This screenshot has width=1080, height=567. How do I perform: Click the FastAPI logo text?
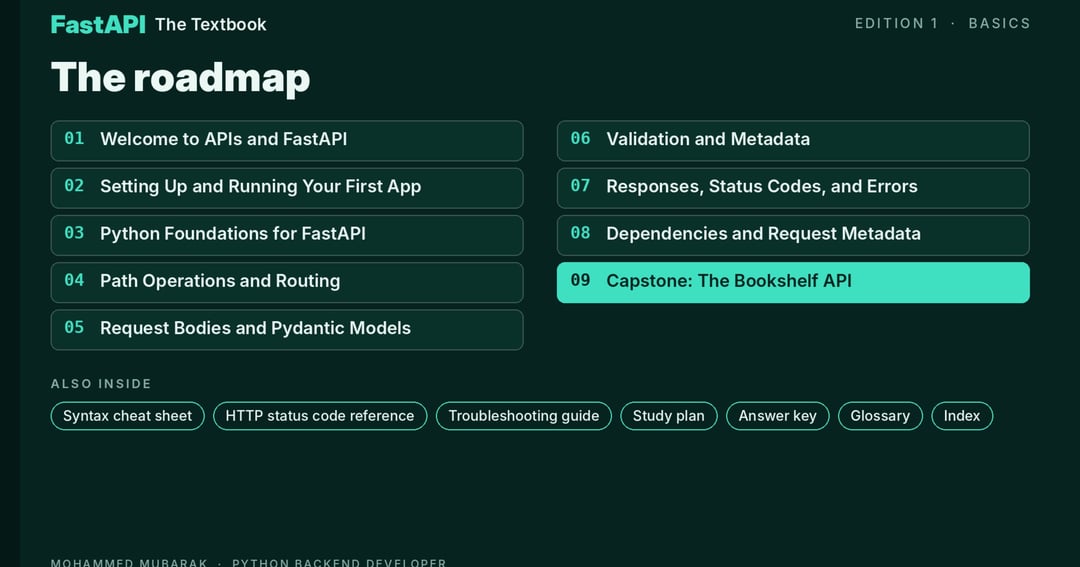point(98,24)
